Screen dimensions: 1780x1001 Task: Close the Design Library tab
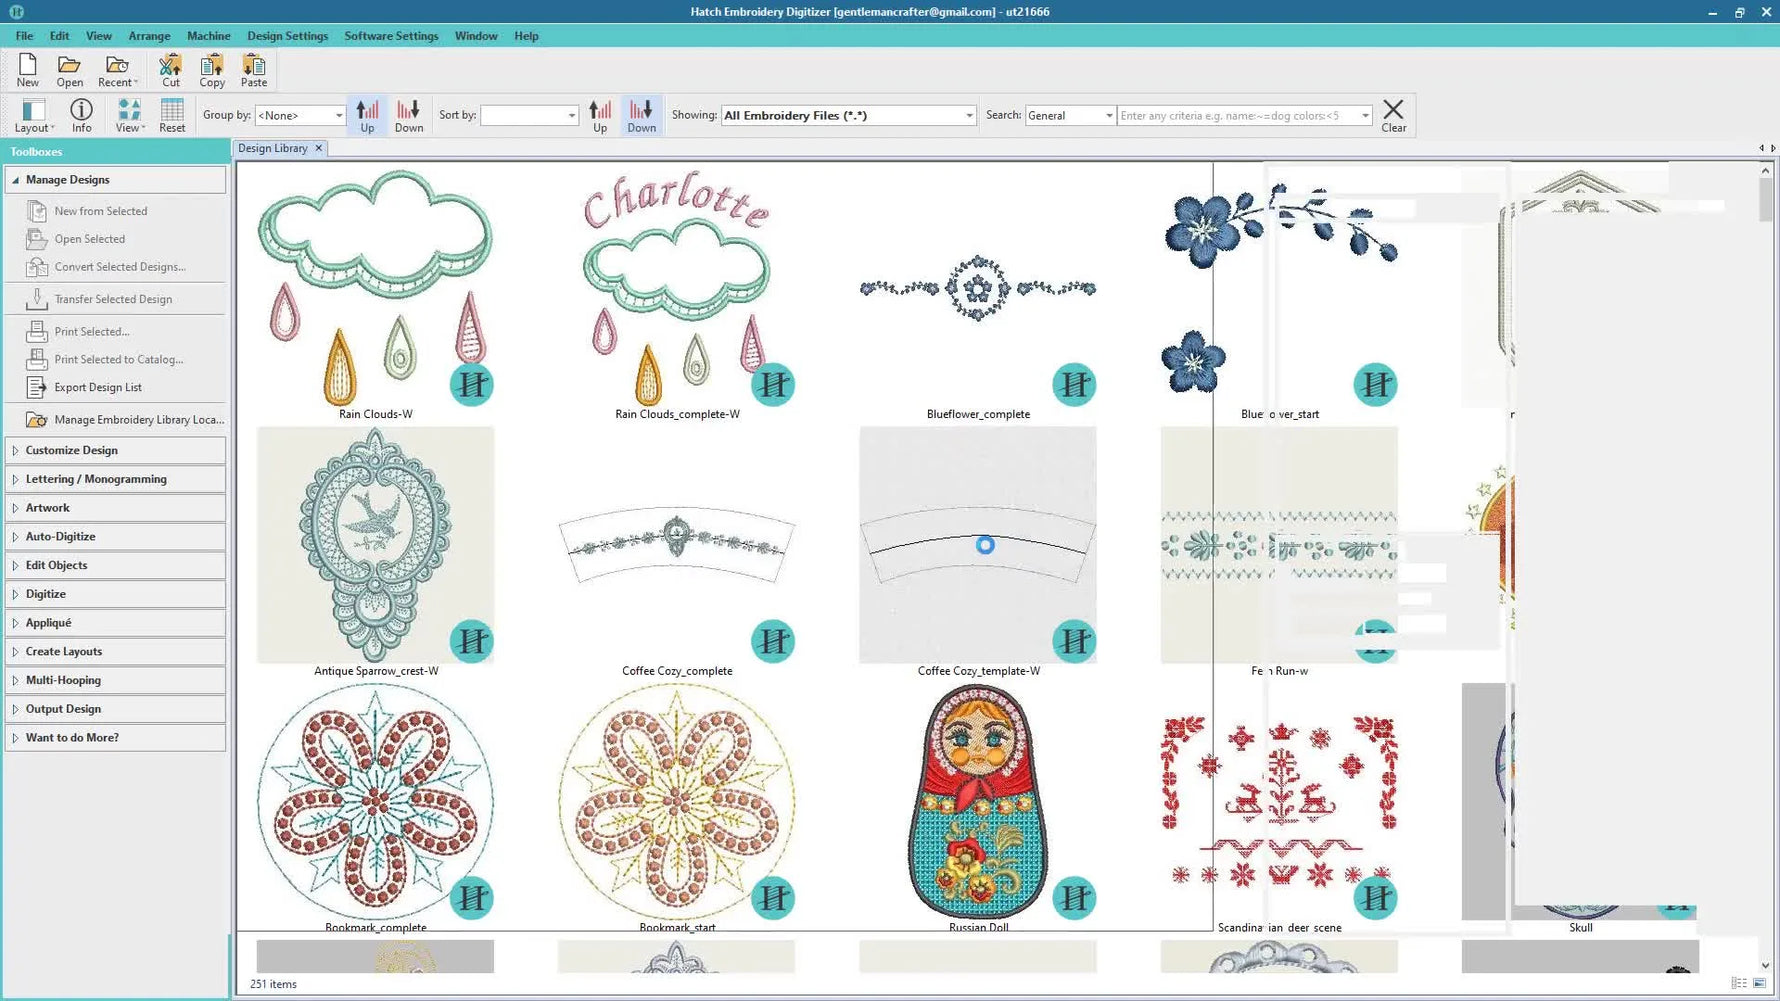318,148
